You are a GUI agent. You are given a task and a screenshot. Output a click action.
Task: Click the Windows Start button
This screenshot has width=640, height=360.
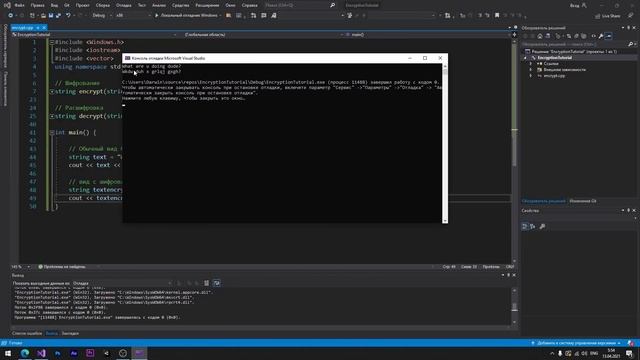8,353
